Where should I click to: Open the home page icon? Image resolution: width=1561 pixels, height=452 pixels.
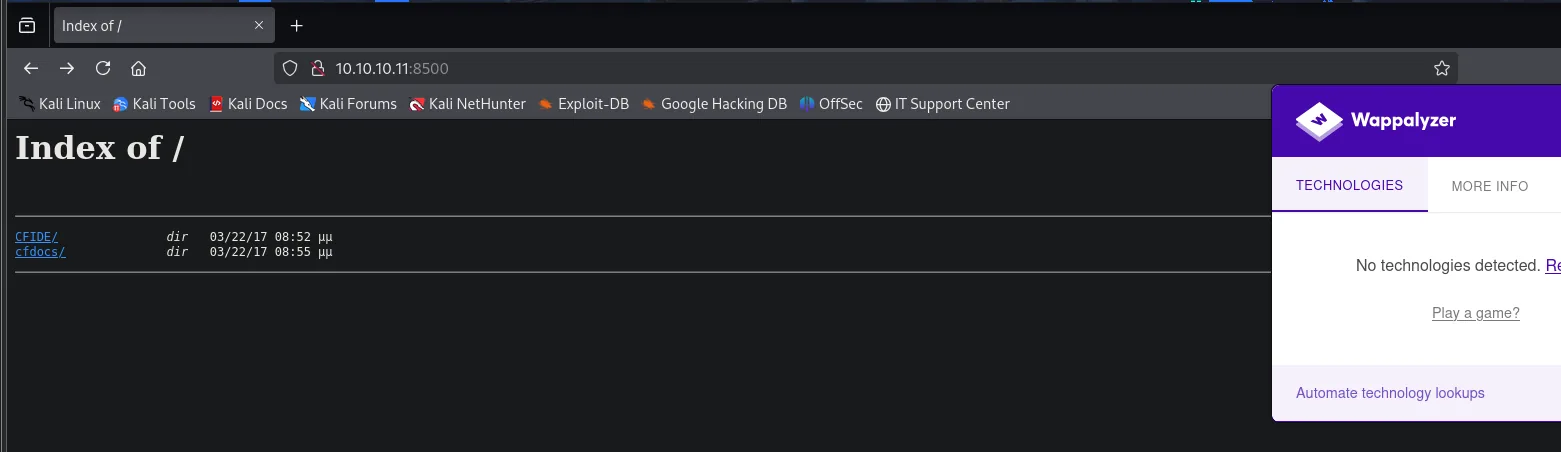pos(139,68)
